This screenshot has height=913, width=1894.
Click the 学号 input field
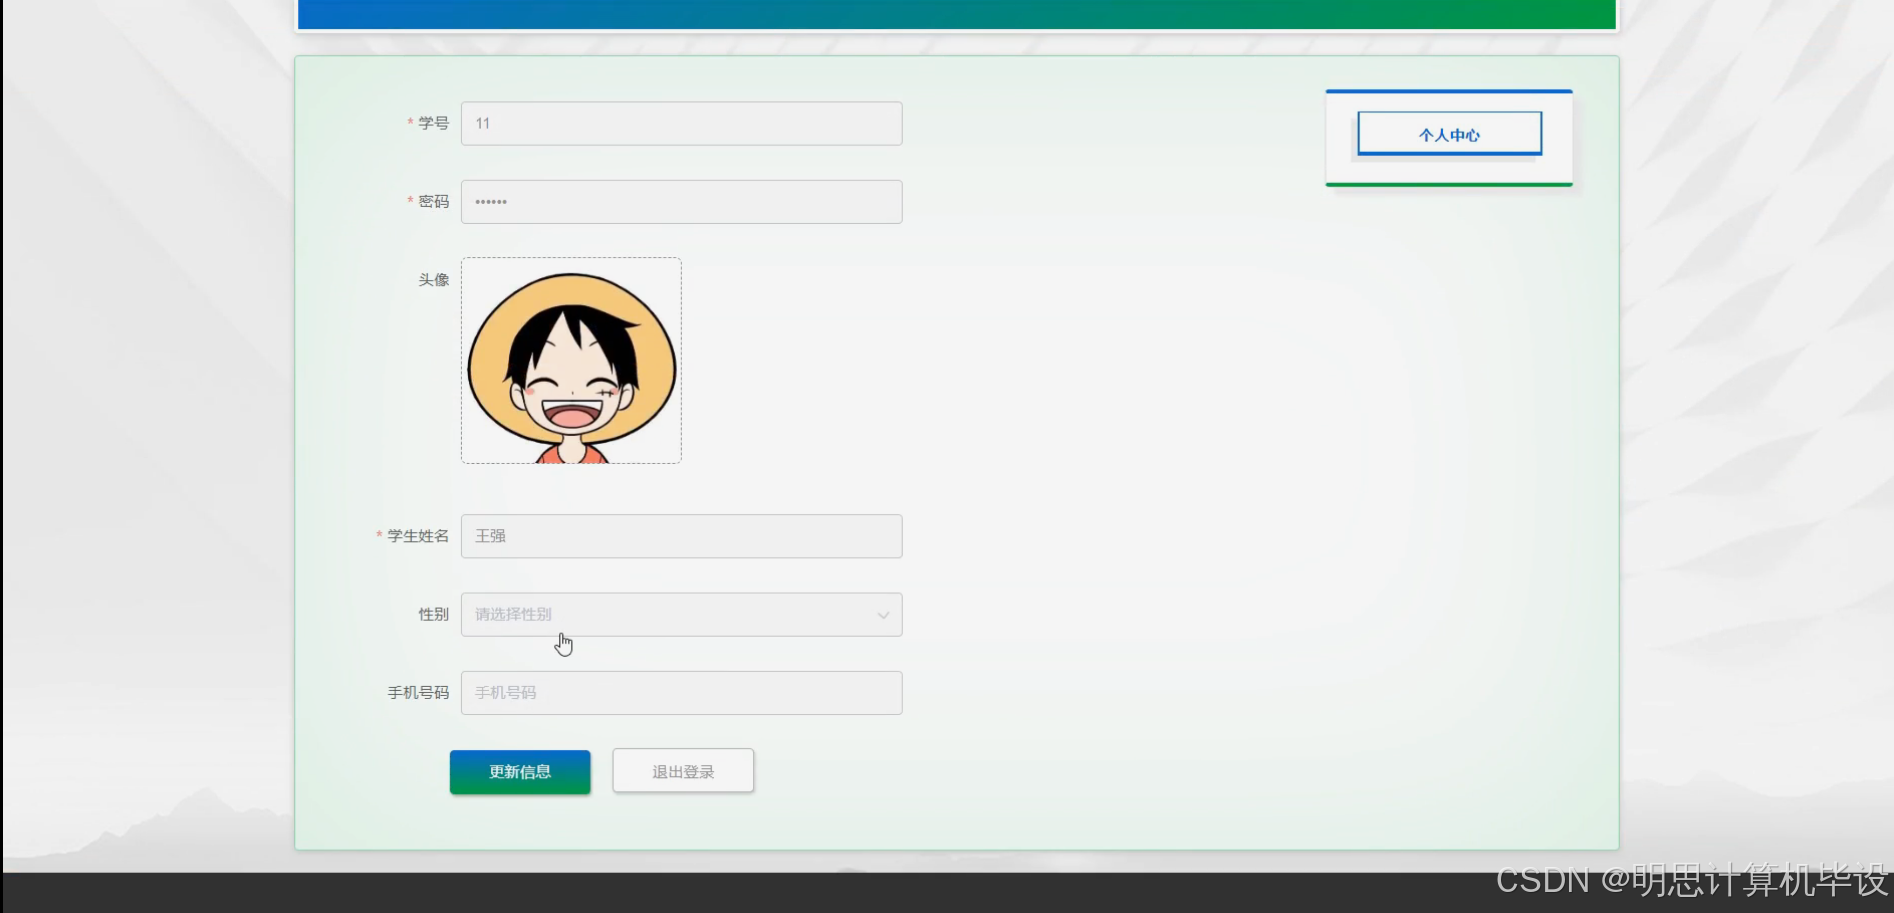tap(681, 123)
